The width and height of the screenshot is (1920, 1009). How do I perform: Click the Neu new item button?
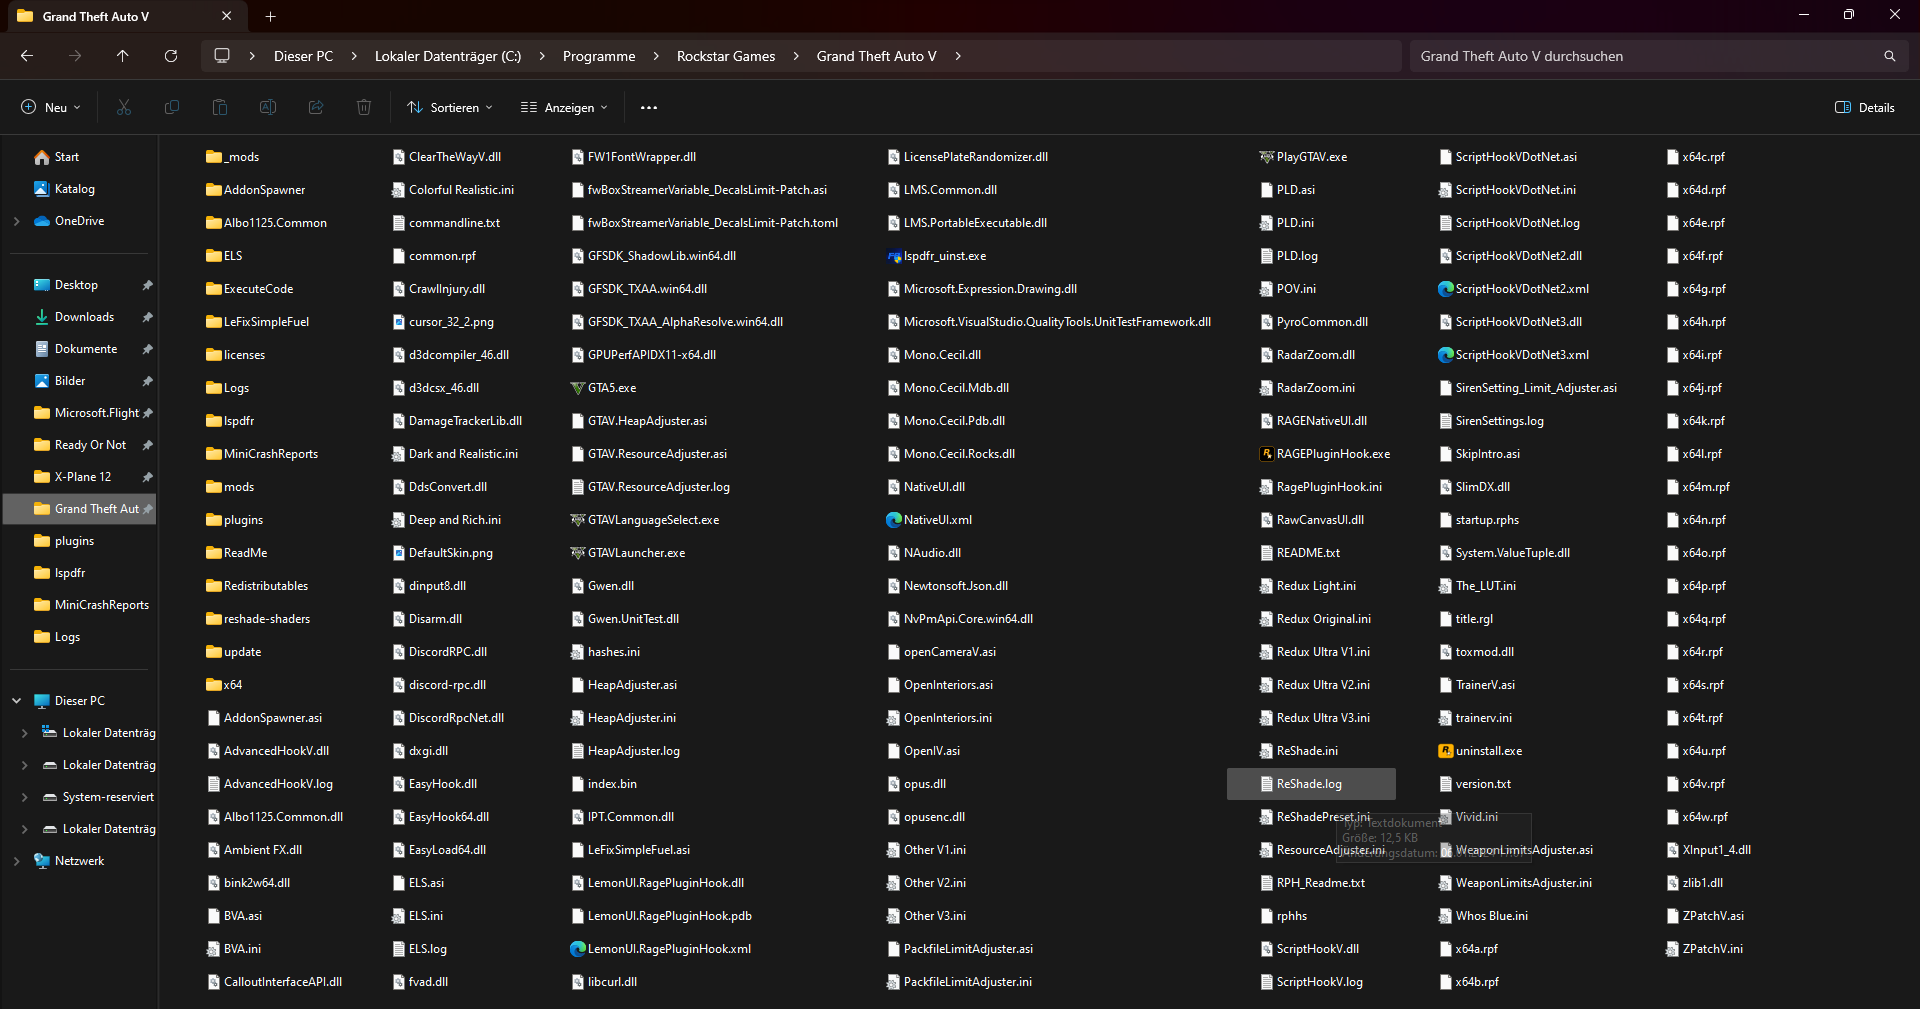click(x=51, y=107)
